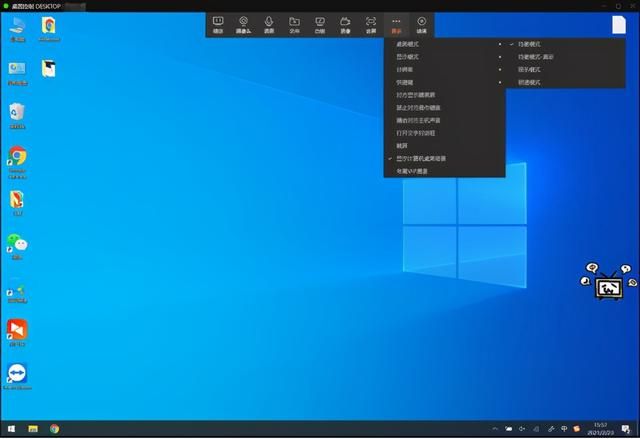Start recording with the video camera (录像) icon
Viewport: 640px width, 439px height.
pos(345,24)
